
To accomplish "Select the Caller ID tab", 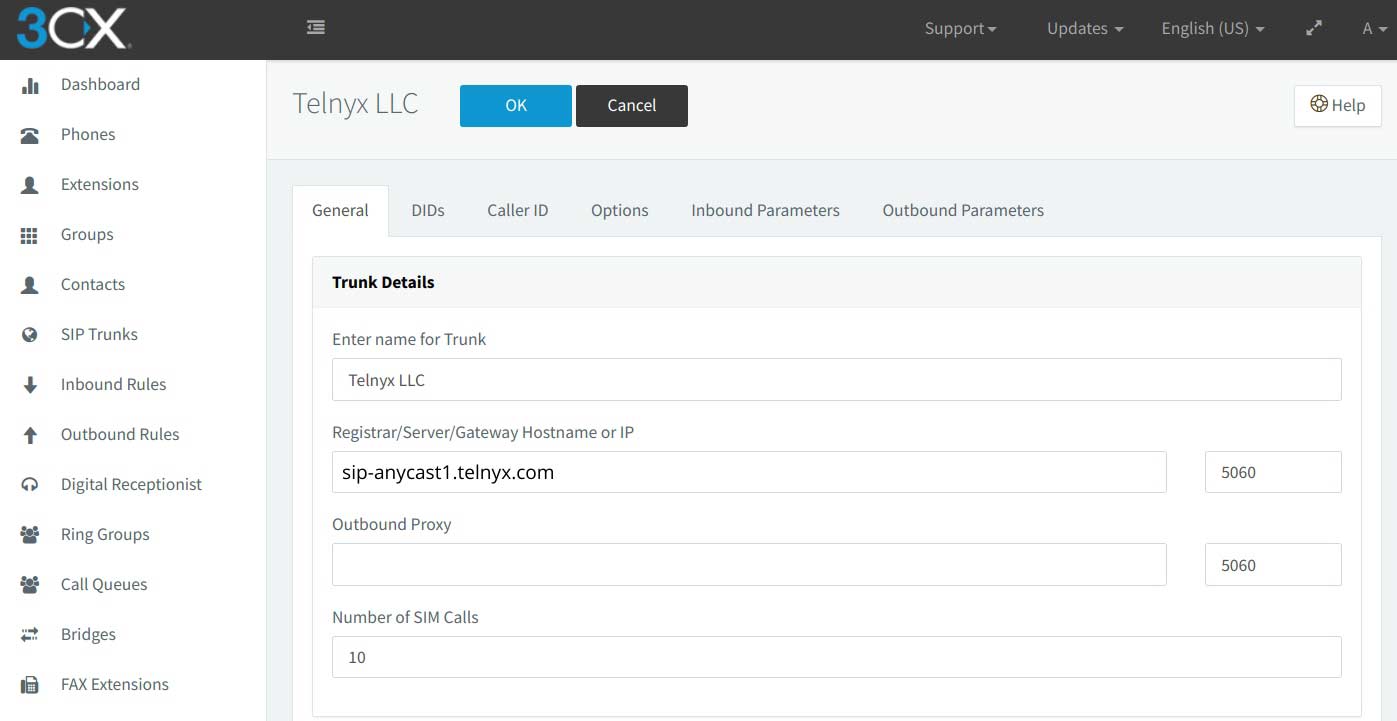I will tap(517, 210).
